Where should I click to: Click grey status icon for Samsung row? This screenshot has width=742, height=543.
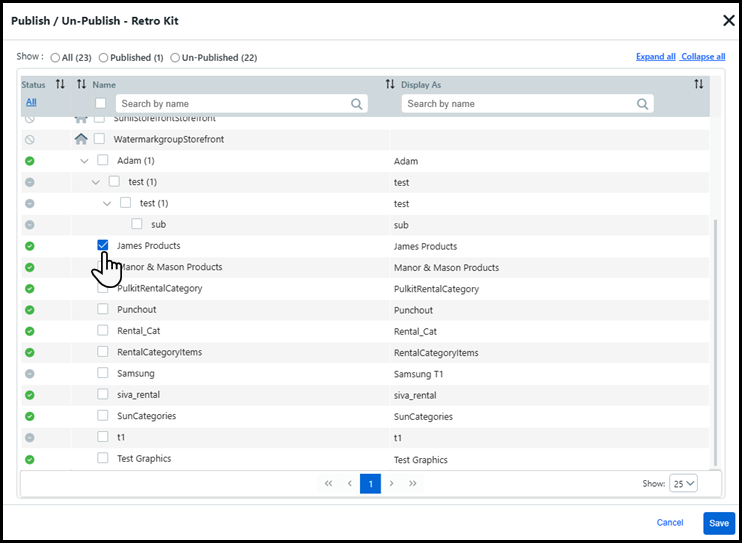[x=30, y=374]
